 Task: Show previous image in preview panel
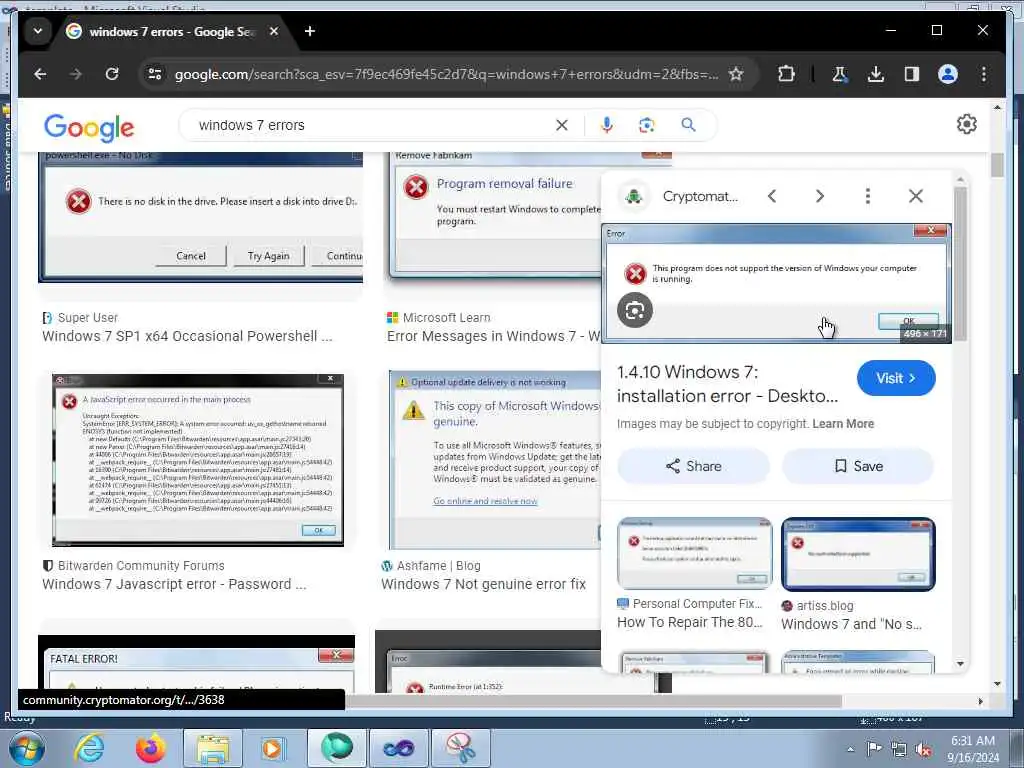(x=772, y=196)
